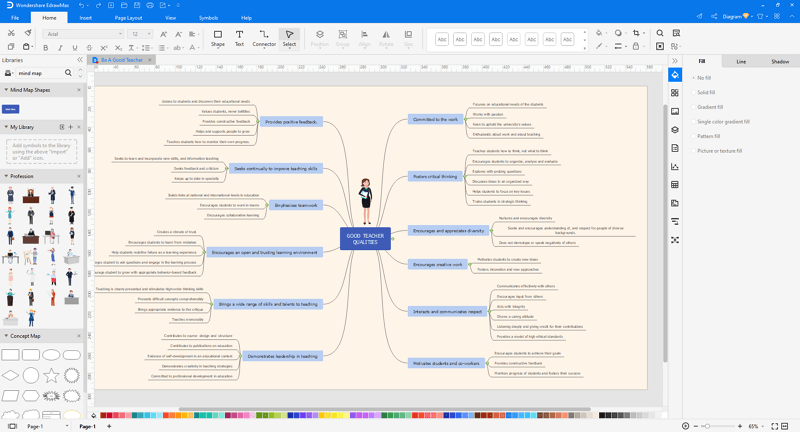Collapse the Concept Map section
Screen dimensions: 800x432
click(6, 336)
